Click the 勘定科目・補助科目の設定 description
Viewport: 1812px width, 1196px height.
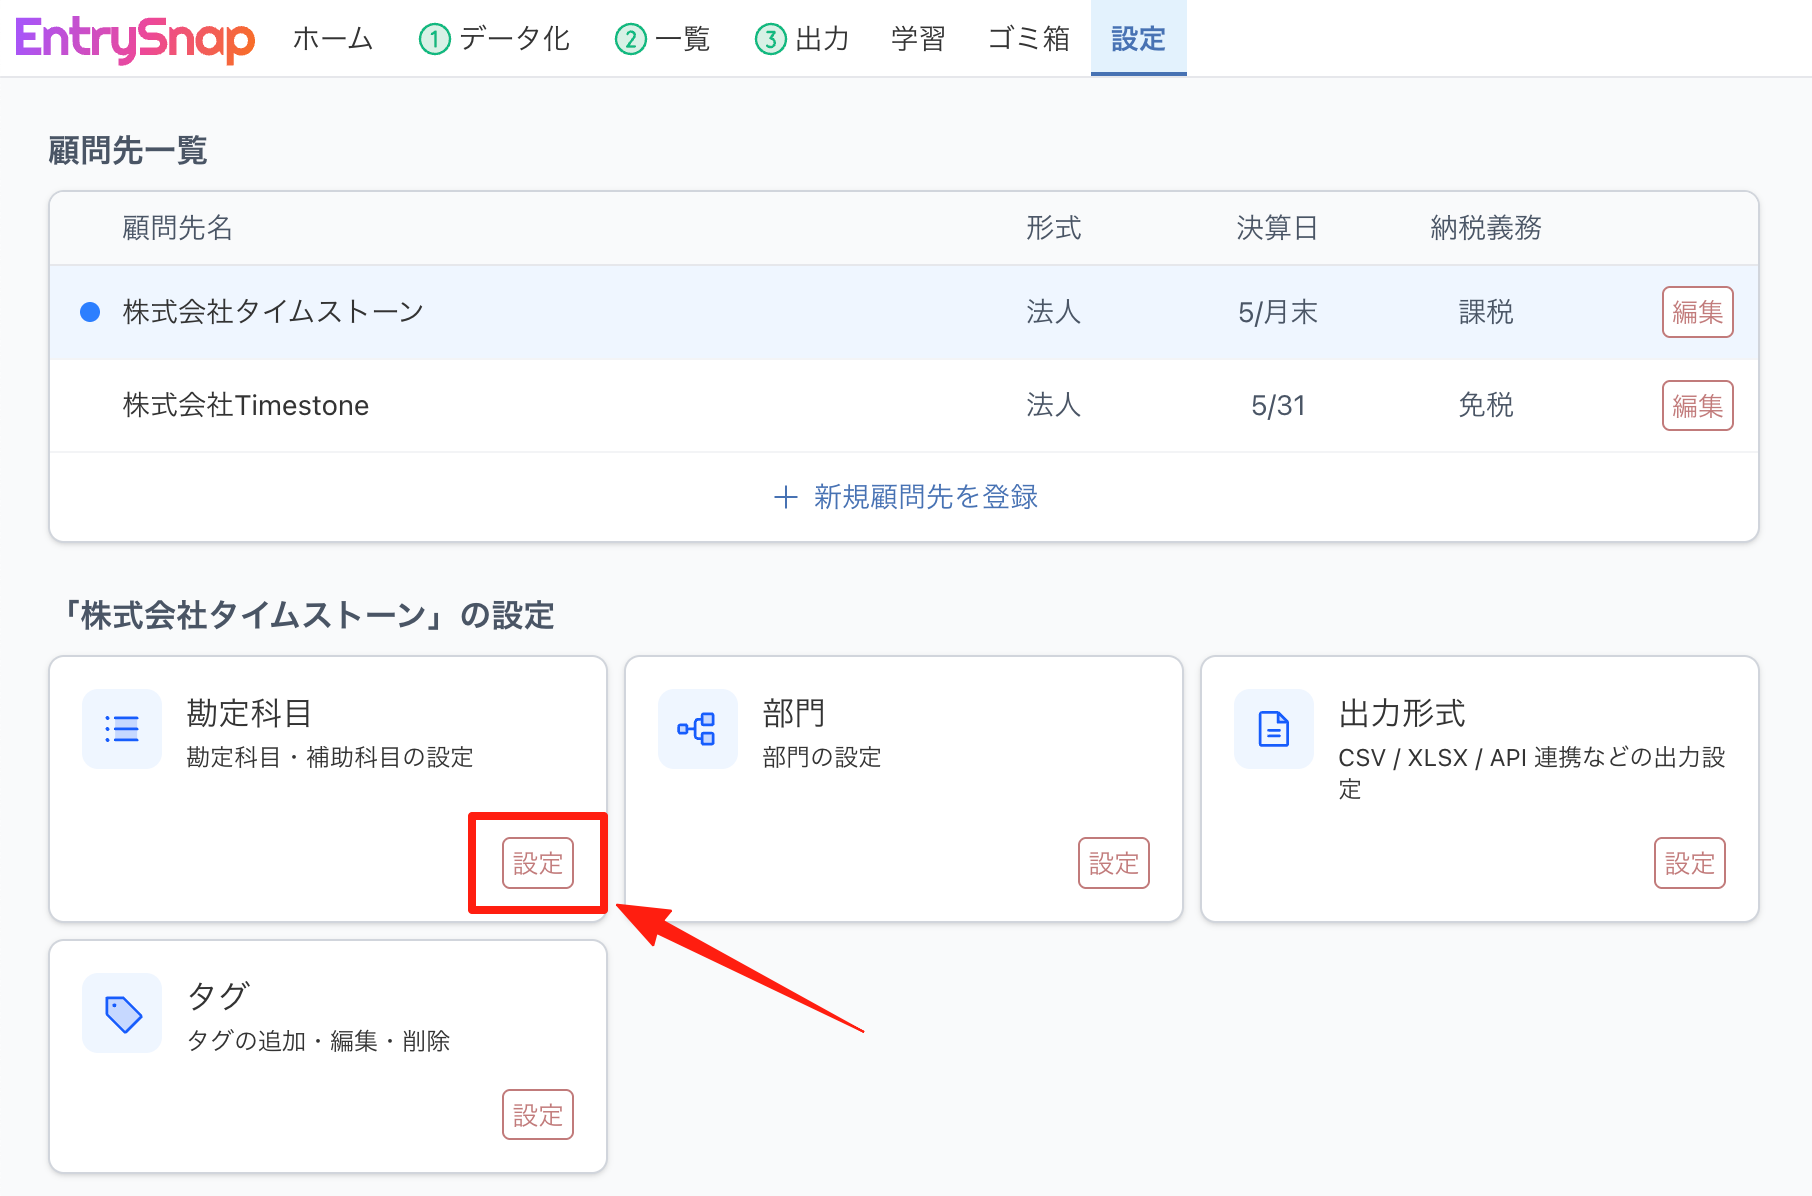[330, 757]
